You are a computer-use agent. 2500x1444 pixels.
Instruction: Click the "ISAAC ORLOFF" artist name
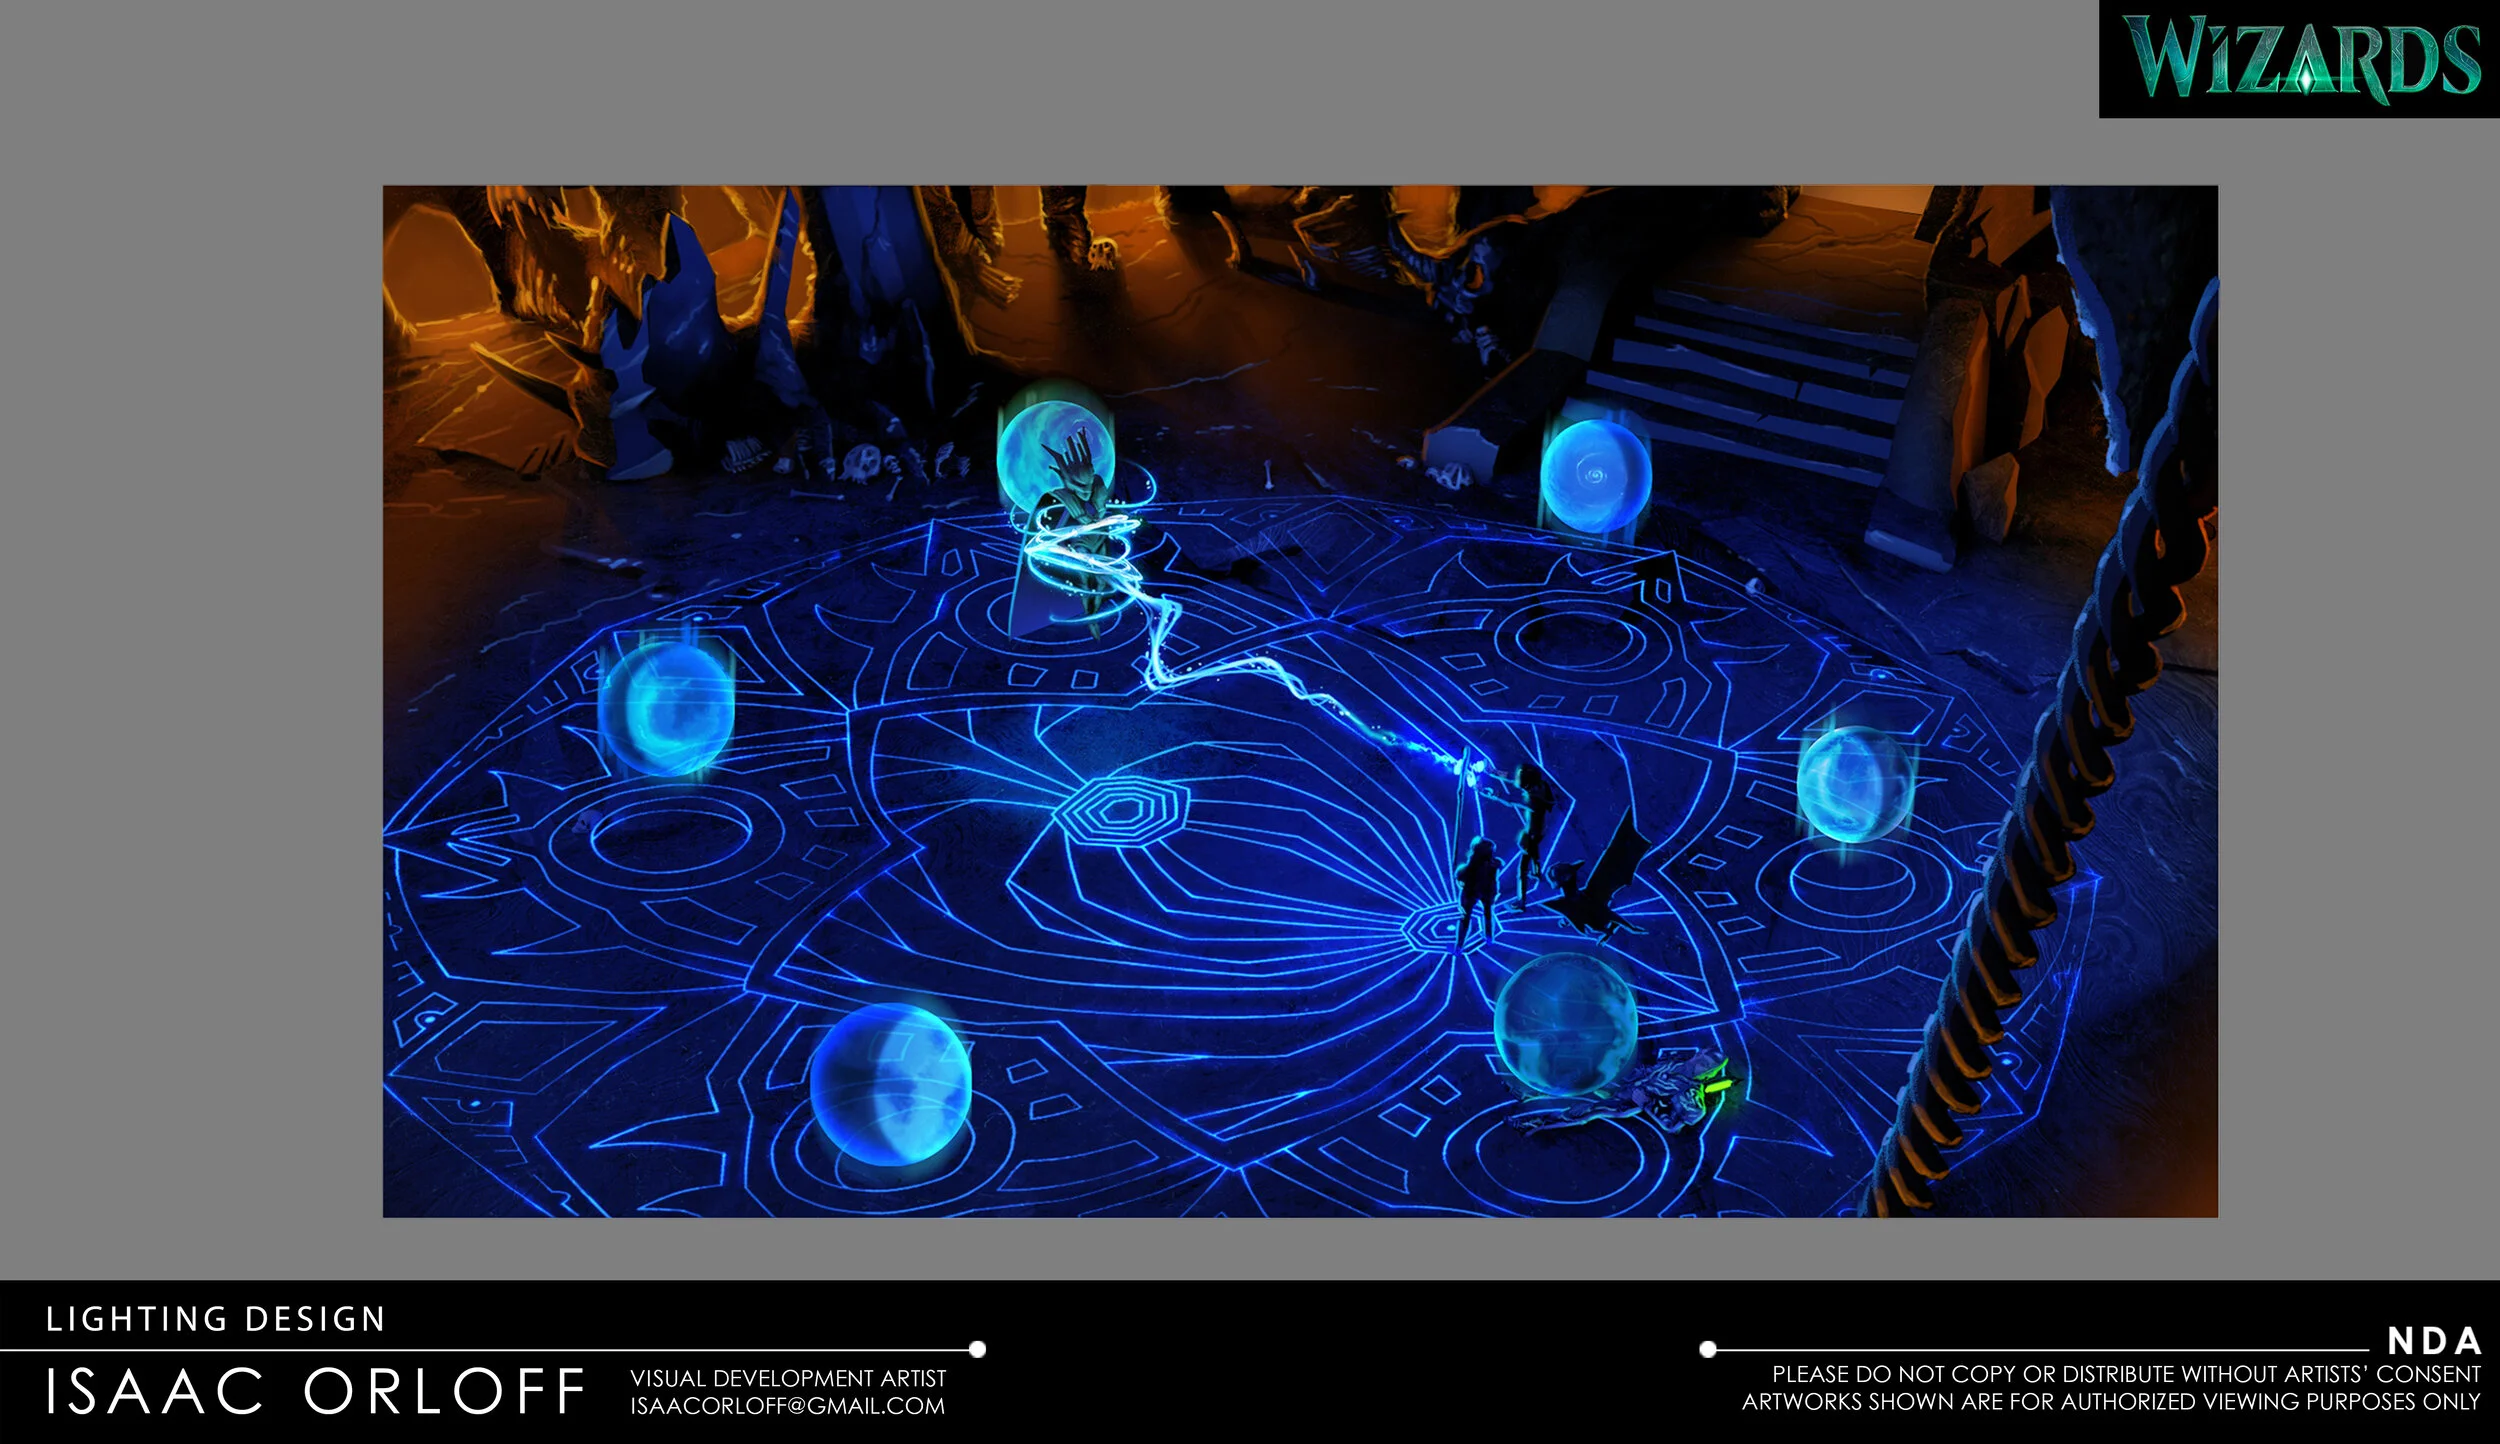(315, 1391)
